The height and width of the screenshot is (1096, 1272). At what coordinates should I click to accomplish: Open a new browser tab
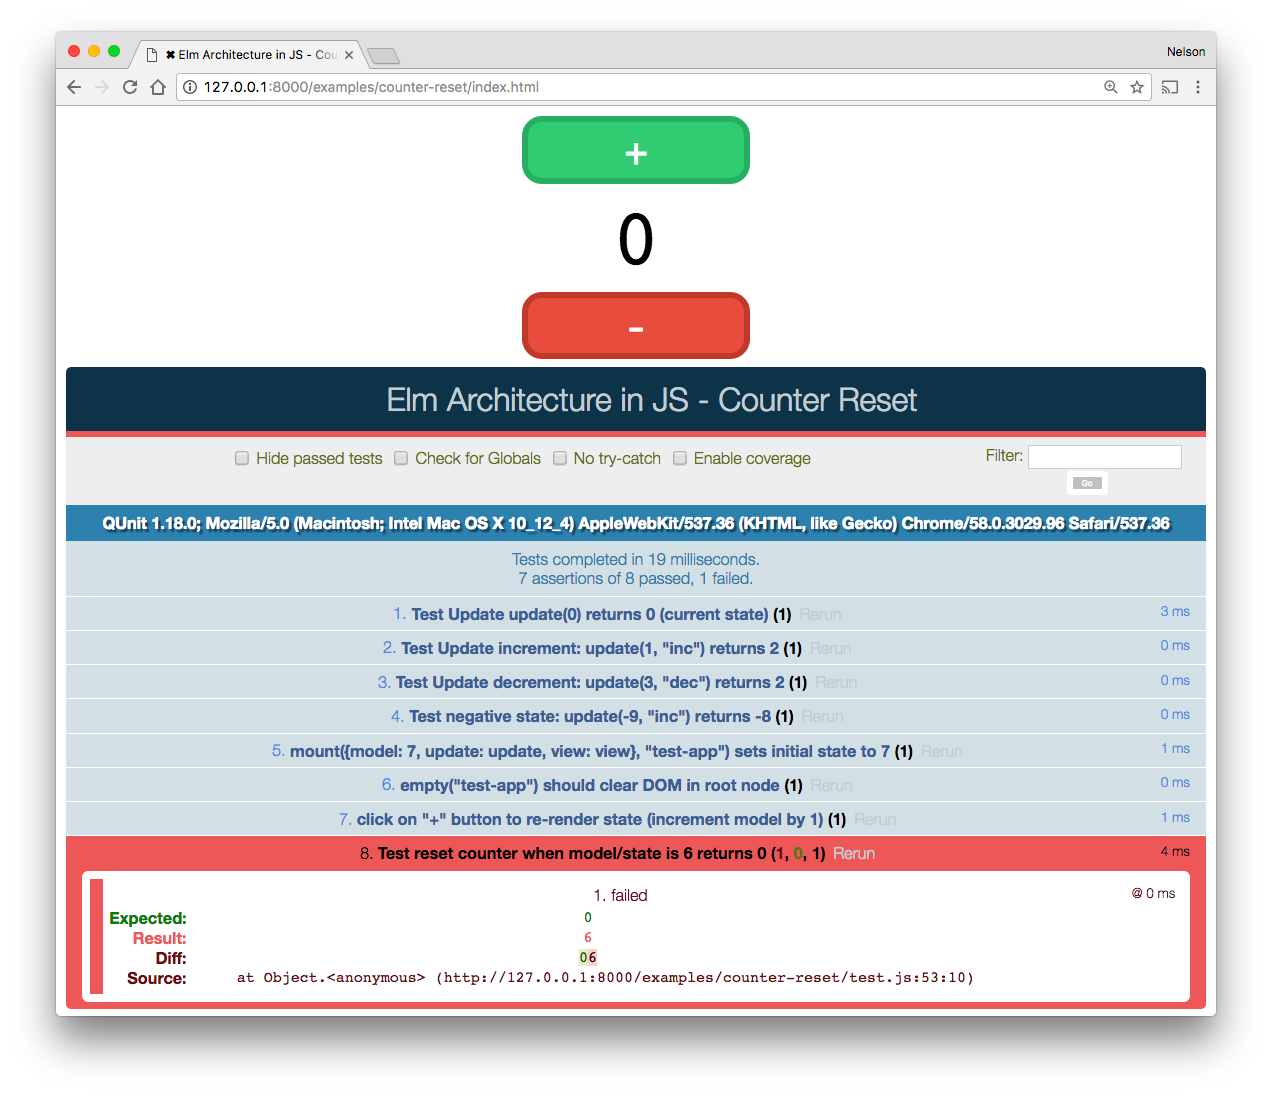click(383, 55)
